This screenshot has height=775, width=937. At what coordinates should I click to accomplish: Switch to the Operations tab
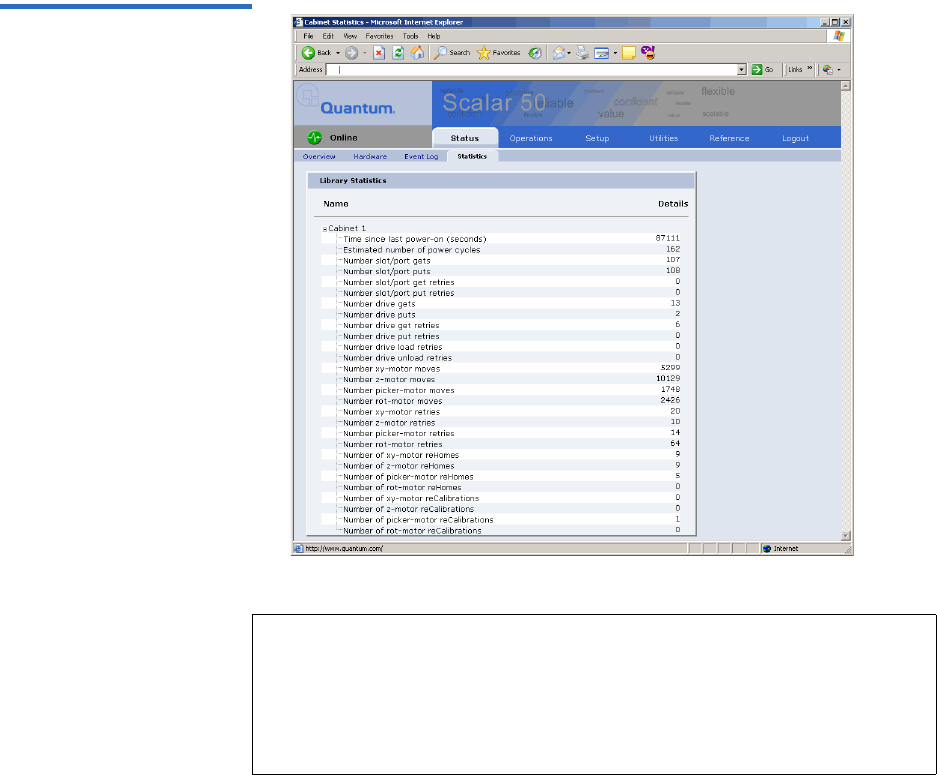(531, 138)
